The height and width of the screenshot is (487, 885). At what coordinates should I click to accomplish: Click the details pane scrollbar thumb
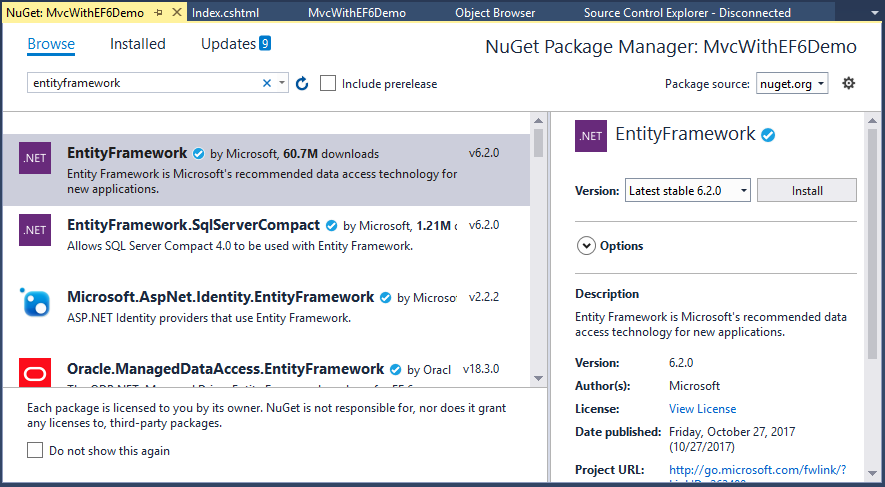[x=873, y=244]
